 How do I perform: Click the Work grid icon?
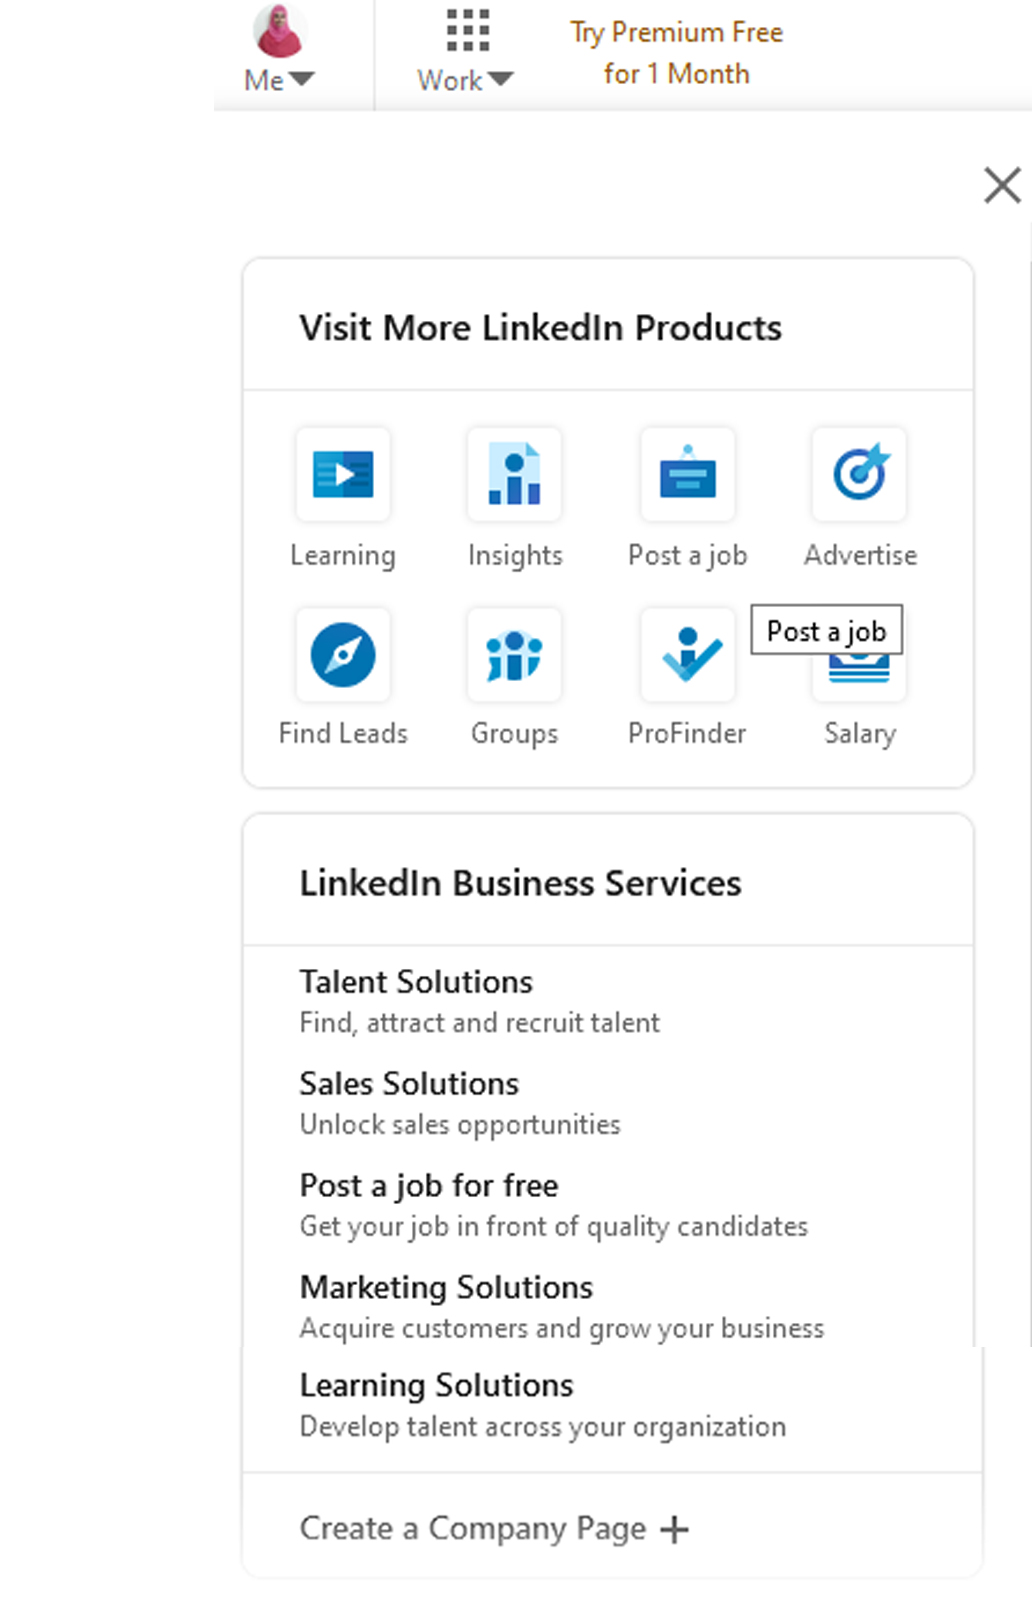pyautogui.click(x=467, y=31)
